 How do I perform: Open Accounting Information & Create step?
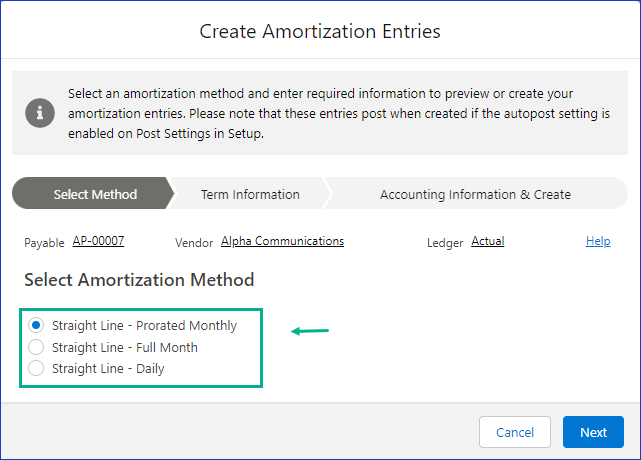pyautogui.click(x=475, y=194)
